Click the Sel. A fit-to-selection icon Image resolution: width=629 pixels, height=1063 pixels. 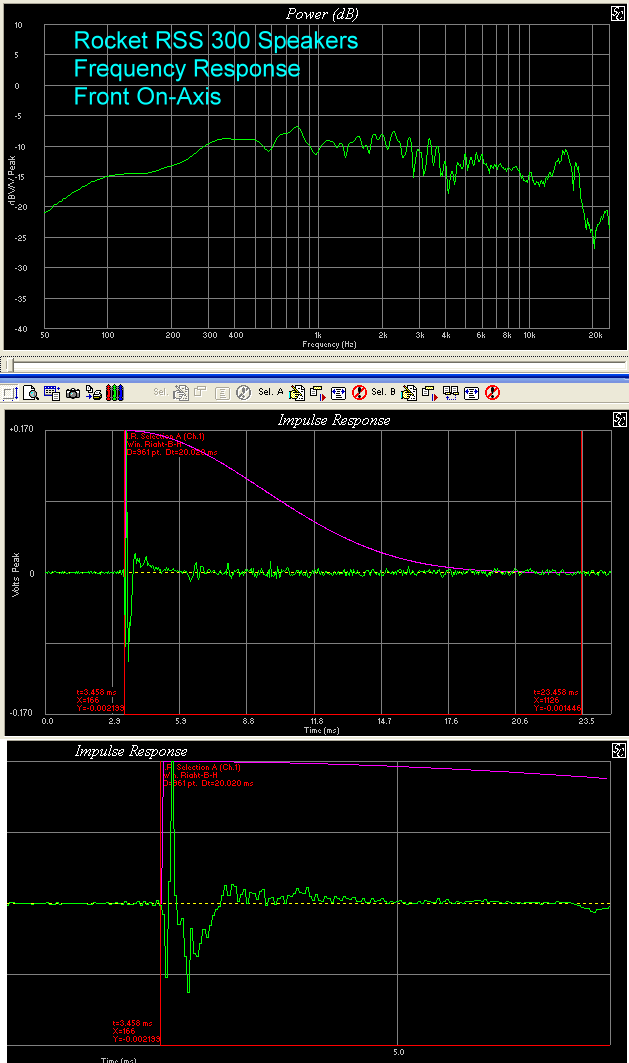[x=338, y=393]
